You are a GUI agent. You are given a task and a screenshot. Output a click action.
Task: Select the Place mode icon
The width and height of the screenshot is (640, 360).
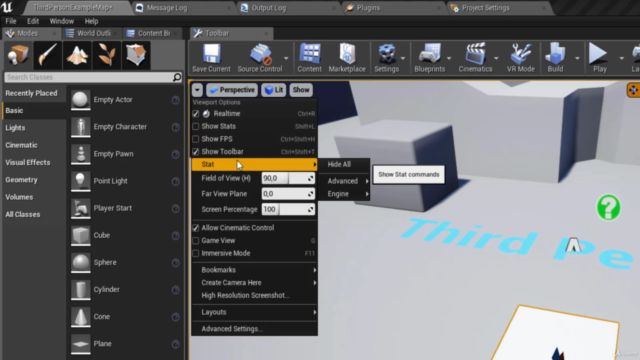click(18, 55)
